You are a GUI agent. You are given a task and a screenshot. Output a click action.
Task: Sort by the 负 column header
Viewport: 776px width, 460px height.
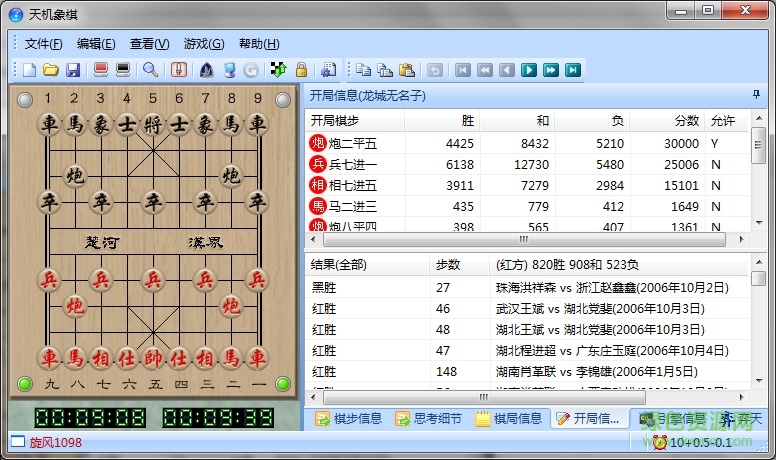tap(592, 121)
